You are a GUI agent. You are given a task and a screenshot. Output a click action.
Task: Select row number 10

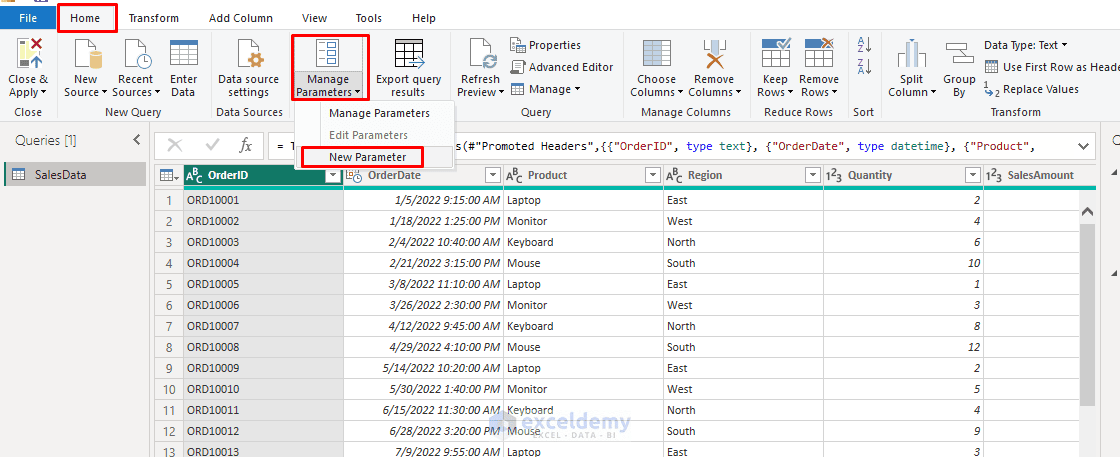point(169,389)
